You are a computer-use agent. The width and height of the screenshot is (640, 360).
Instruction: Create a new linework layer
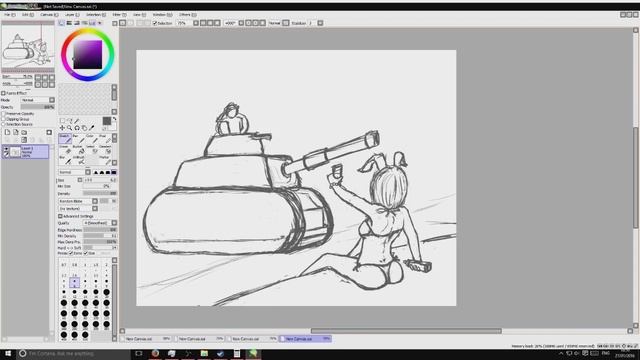coord(16,132)
